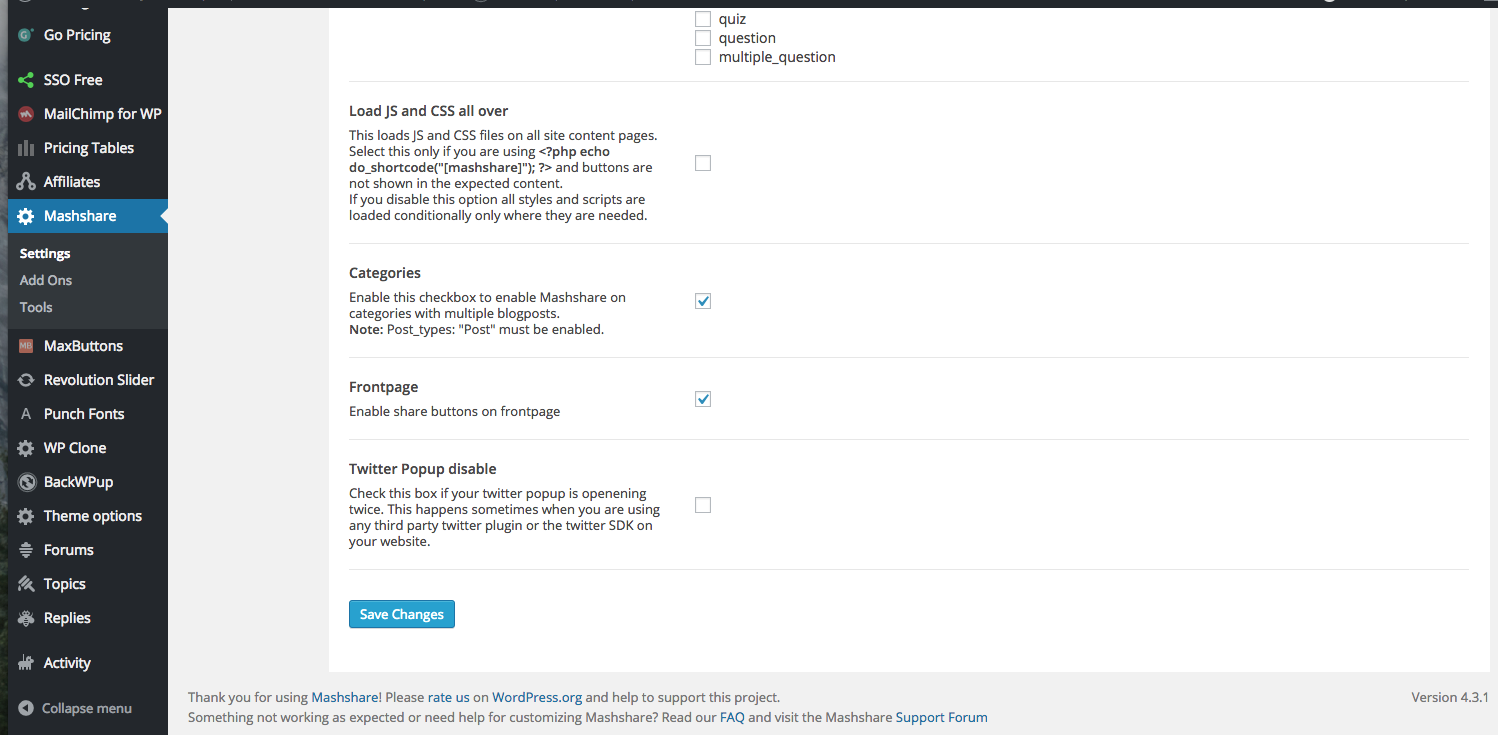Click the Categories setting heading
Viewport: 1498px width, 735px height.
coord(385,273)
